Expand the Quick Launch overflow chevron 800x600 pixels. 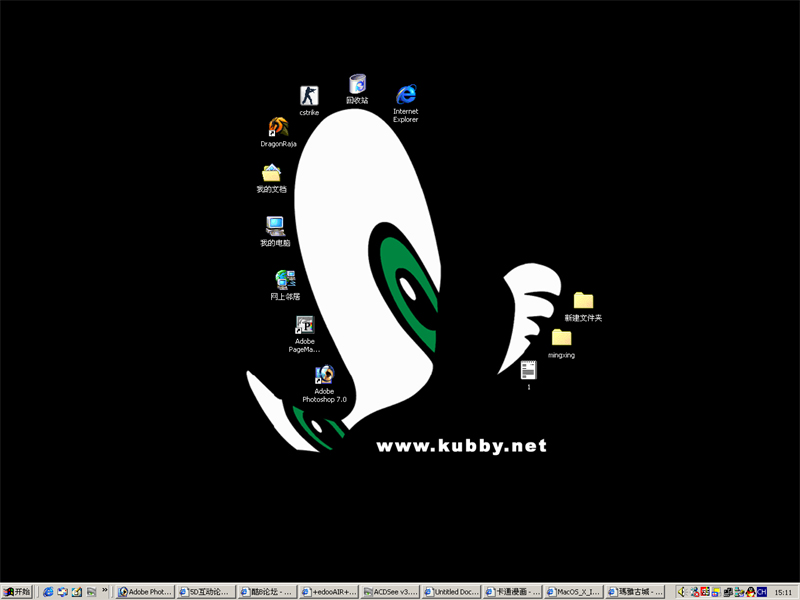pyautogui.click(x=106, y=592)
